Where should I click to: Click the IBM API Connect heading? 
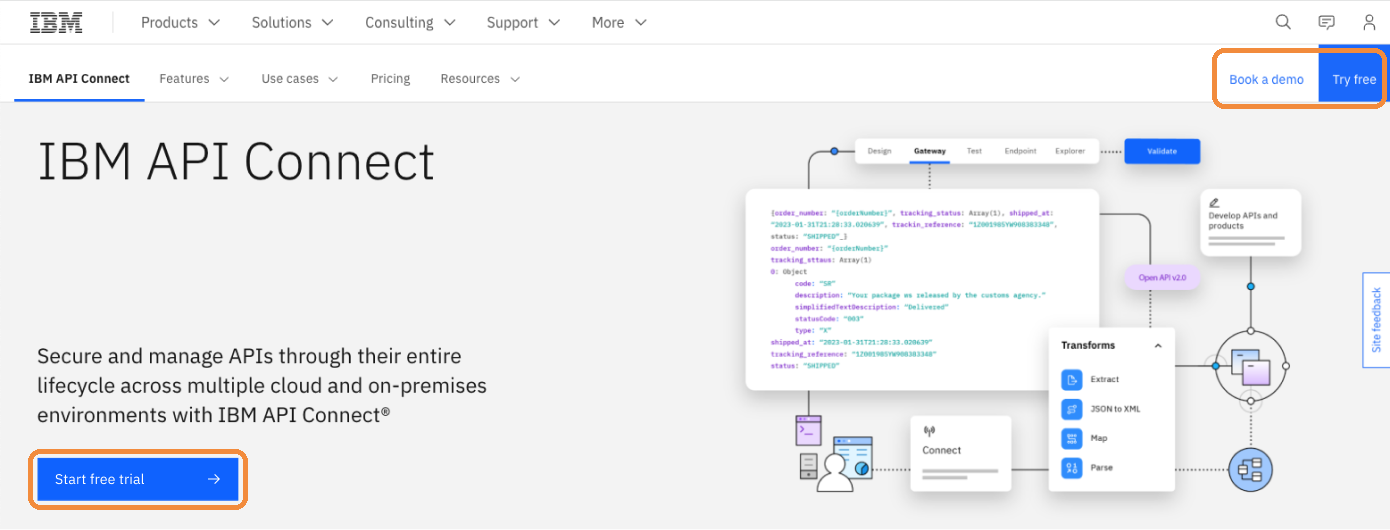point(236,162)
